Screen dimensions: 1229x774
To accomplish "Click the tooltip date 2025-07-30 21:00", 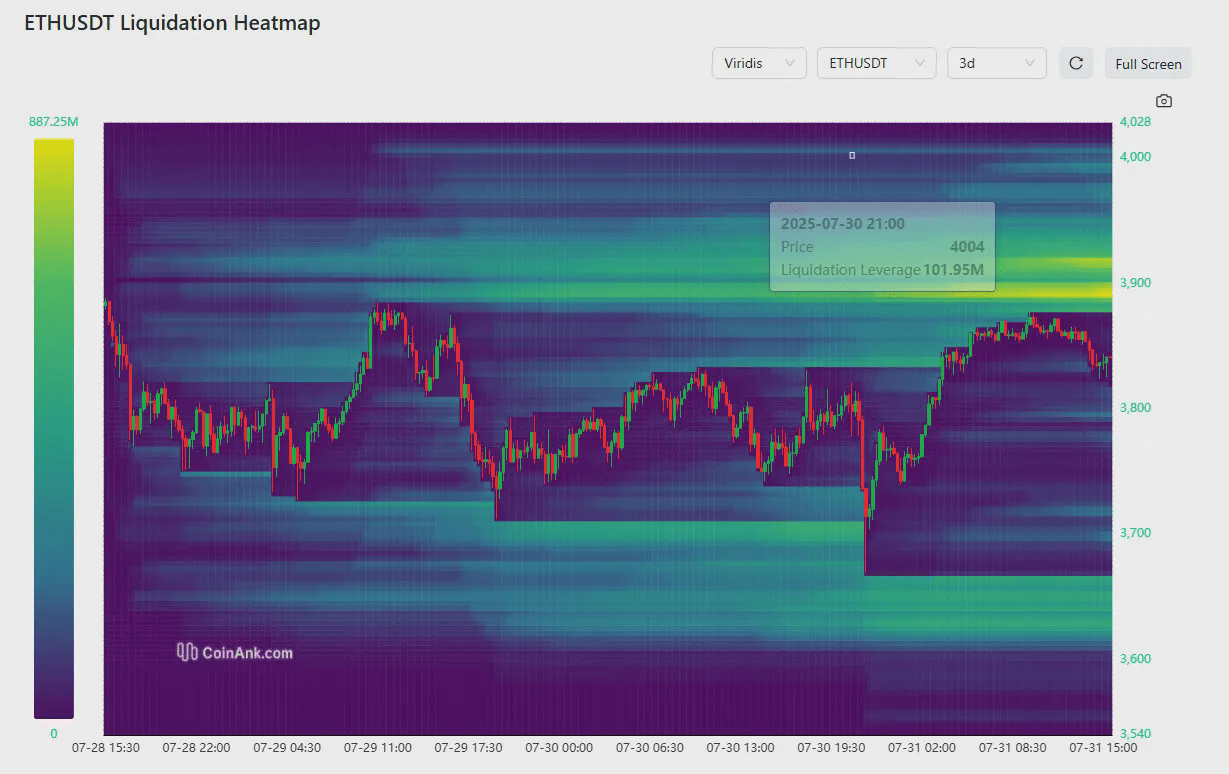I will tap(843, 224).
